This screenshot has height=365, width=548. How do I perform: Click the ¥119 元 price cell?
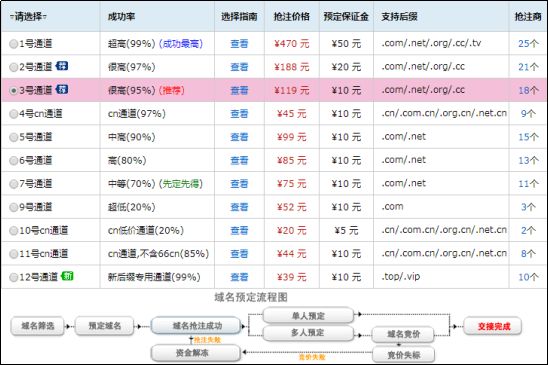tap(291, 90)
